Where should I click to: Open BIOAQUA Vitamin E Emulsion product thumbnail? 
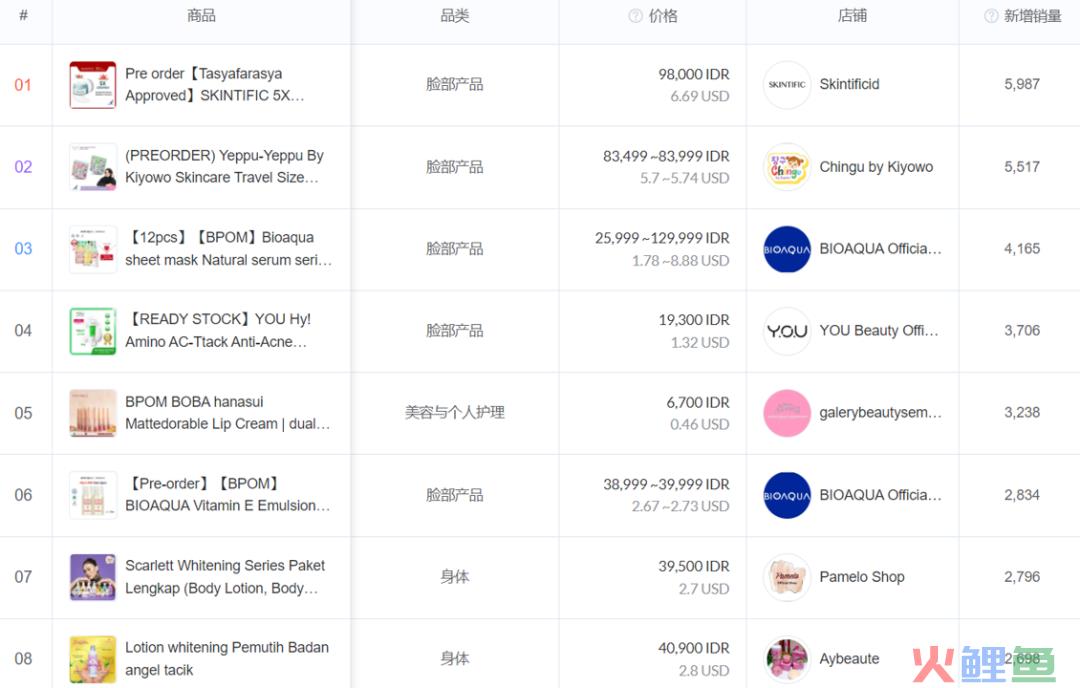pyautogui.click(x=93, y=495)
